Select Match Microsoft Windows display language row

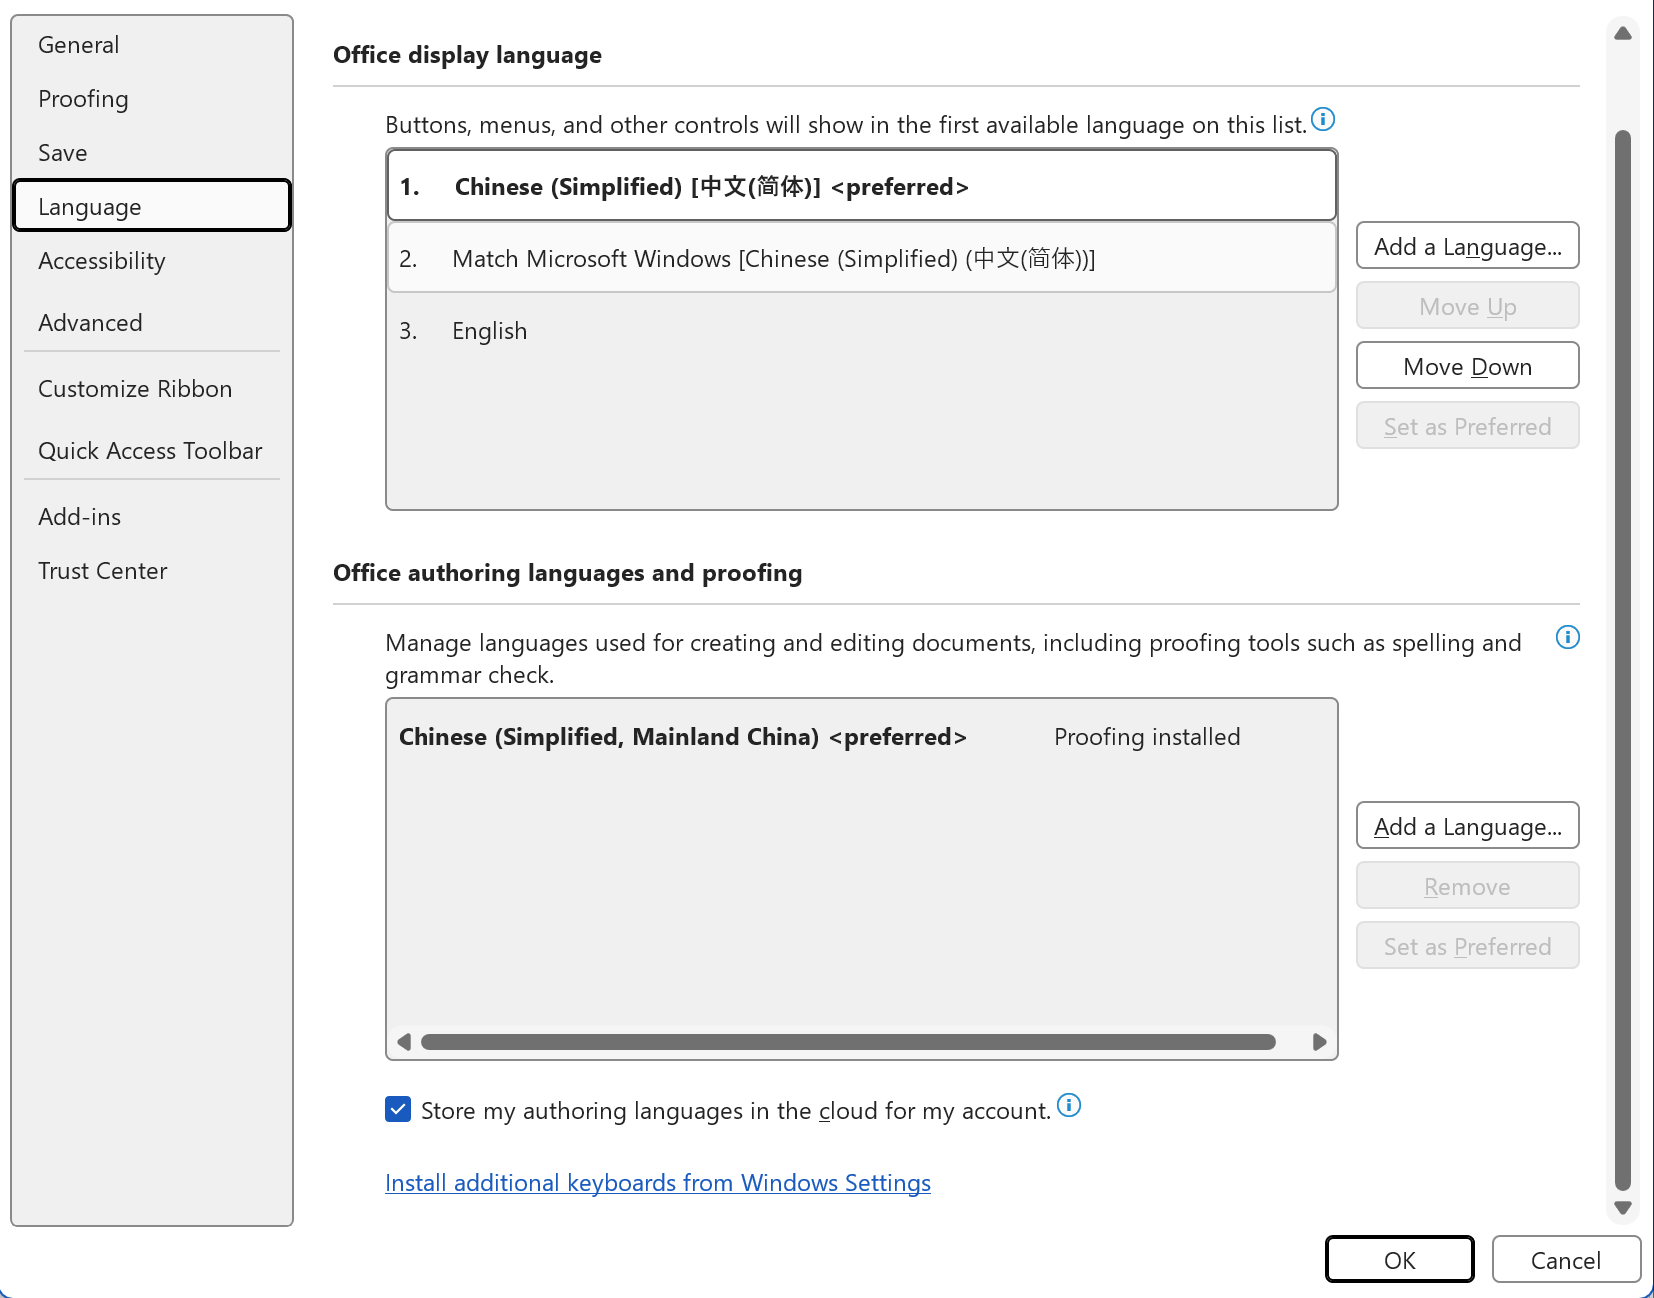862,258
